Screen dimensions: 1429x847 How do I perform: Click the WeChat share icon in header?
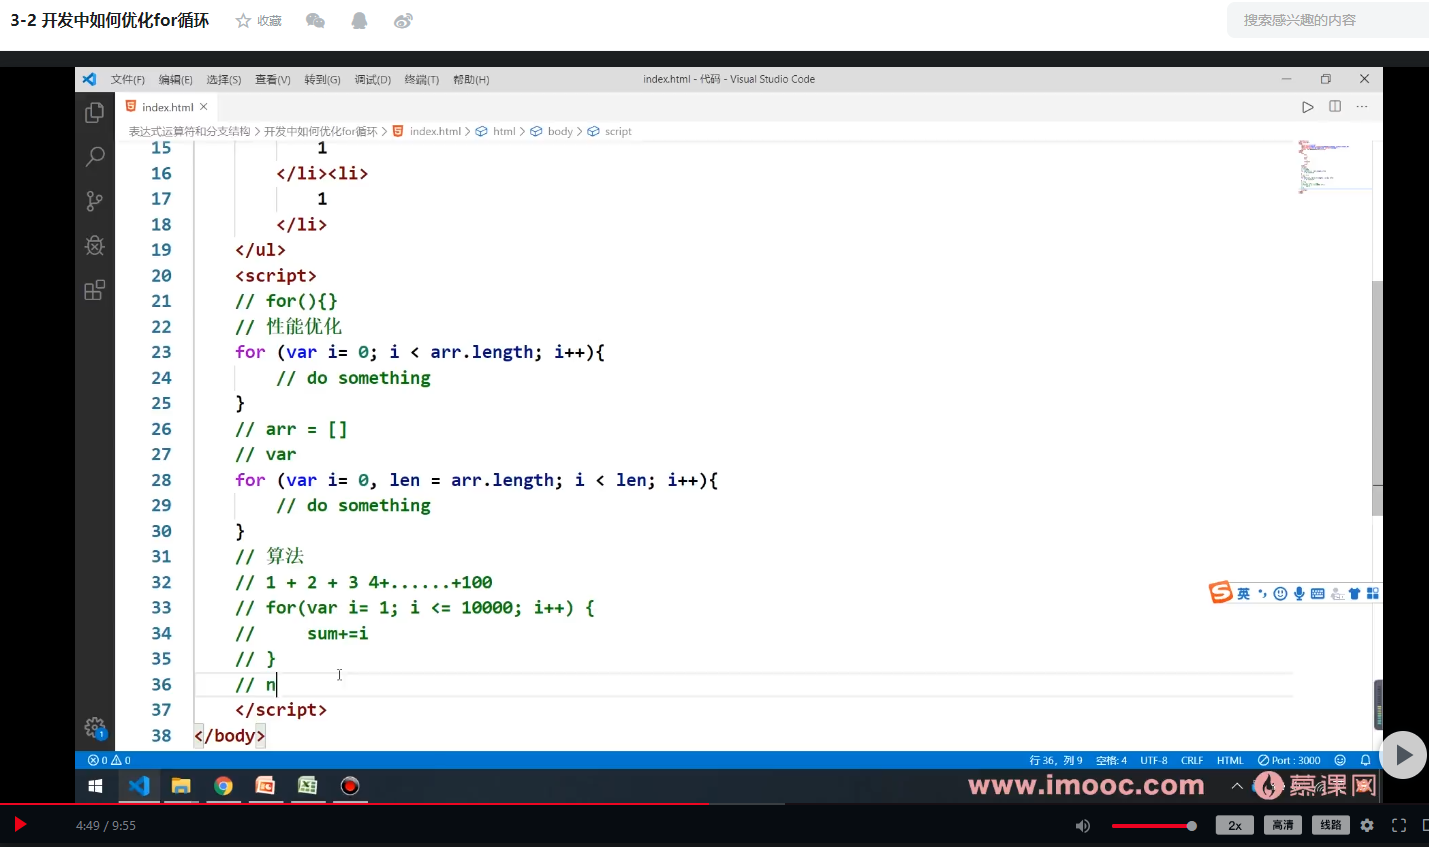click(x=315, y=20)
